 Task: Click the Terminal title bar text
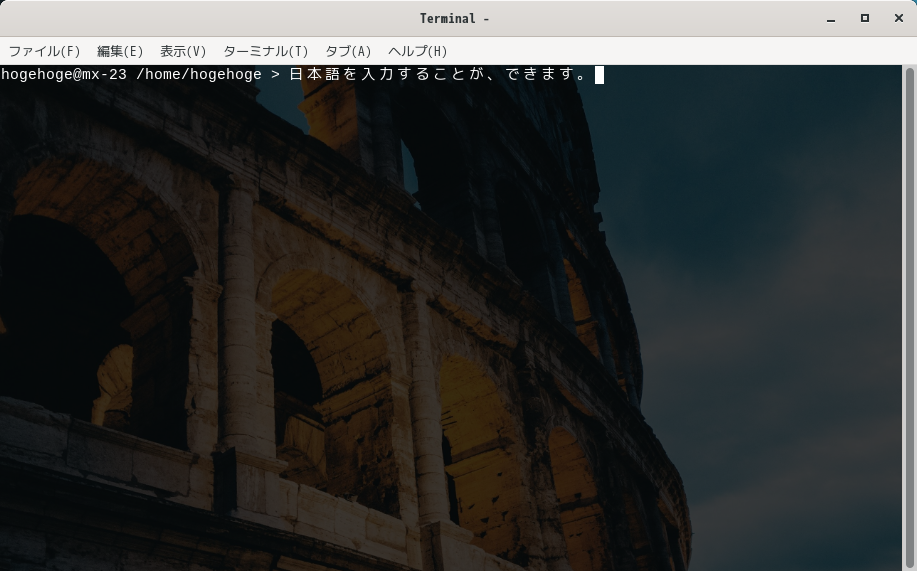(454, 19)
